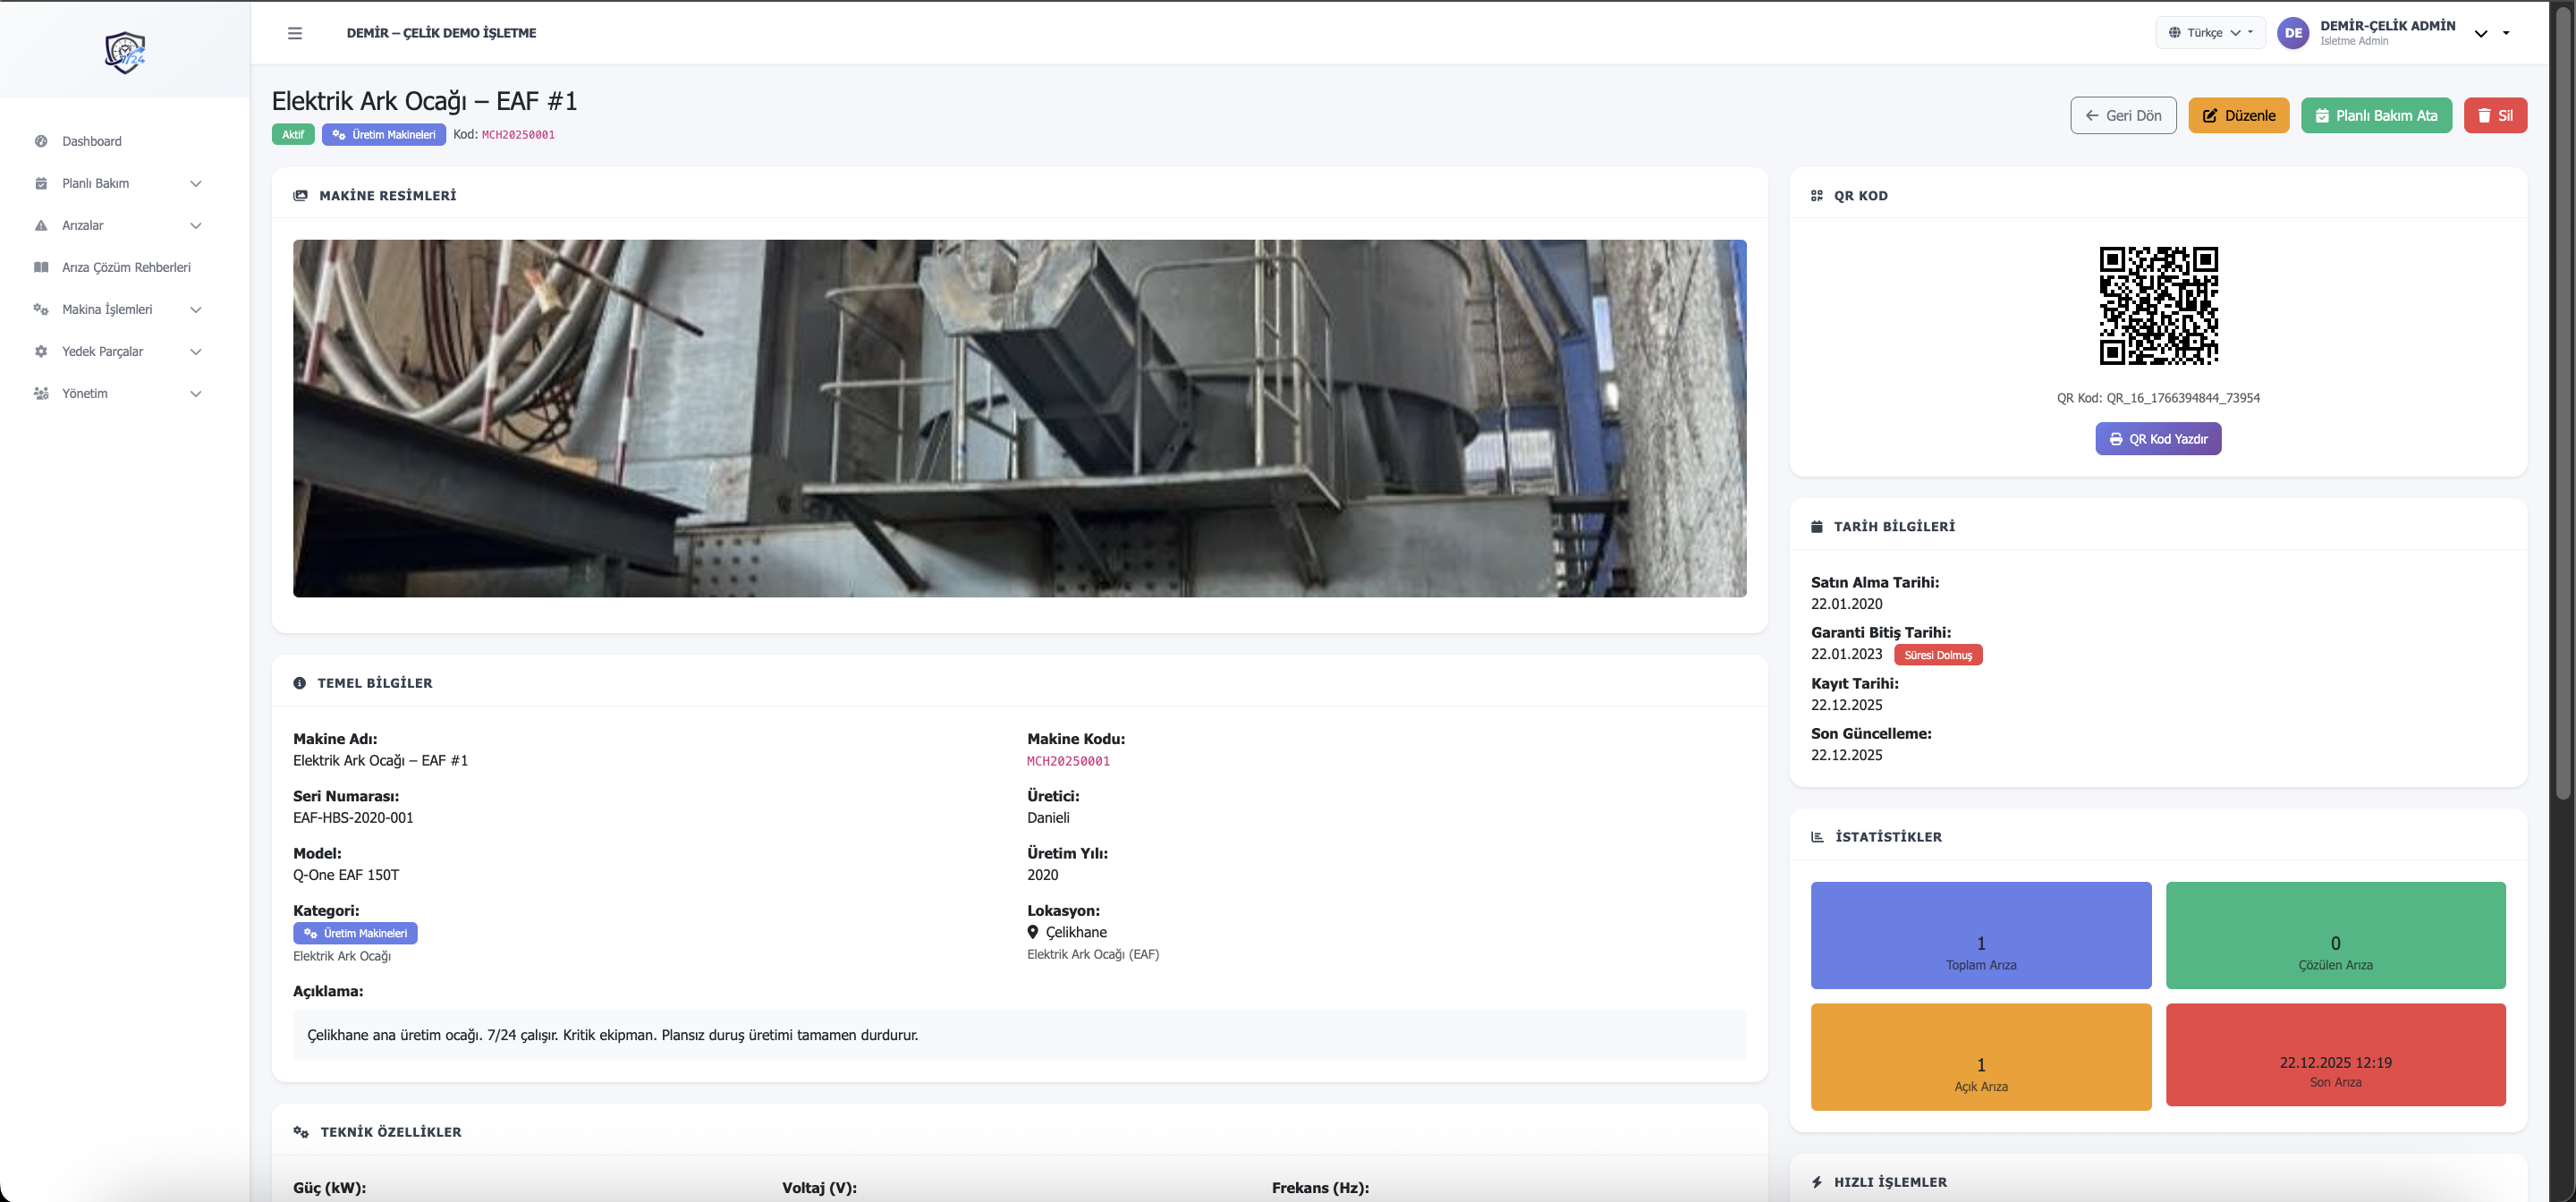This screenshot has height=1202, width=2576.
Task: Open the Türkçe language dropdown
Action: 2210,33
